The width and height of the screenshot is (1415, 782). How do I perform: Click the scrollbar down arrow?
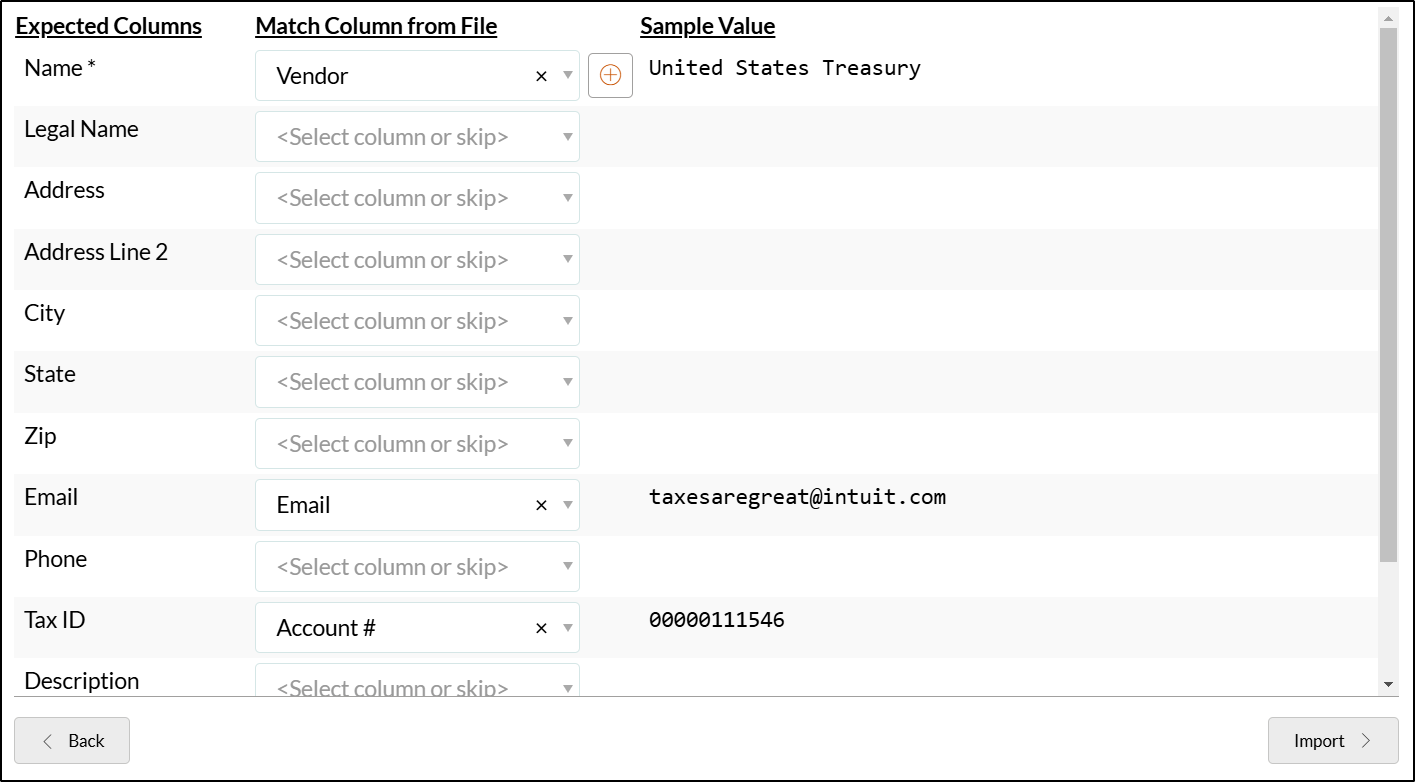coord(1388,684)
